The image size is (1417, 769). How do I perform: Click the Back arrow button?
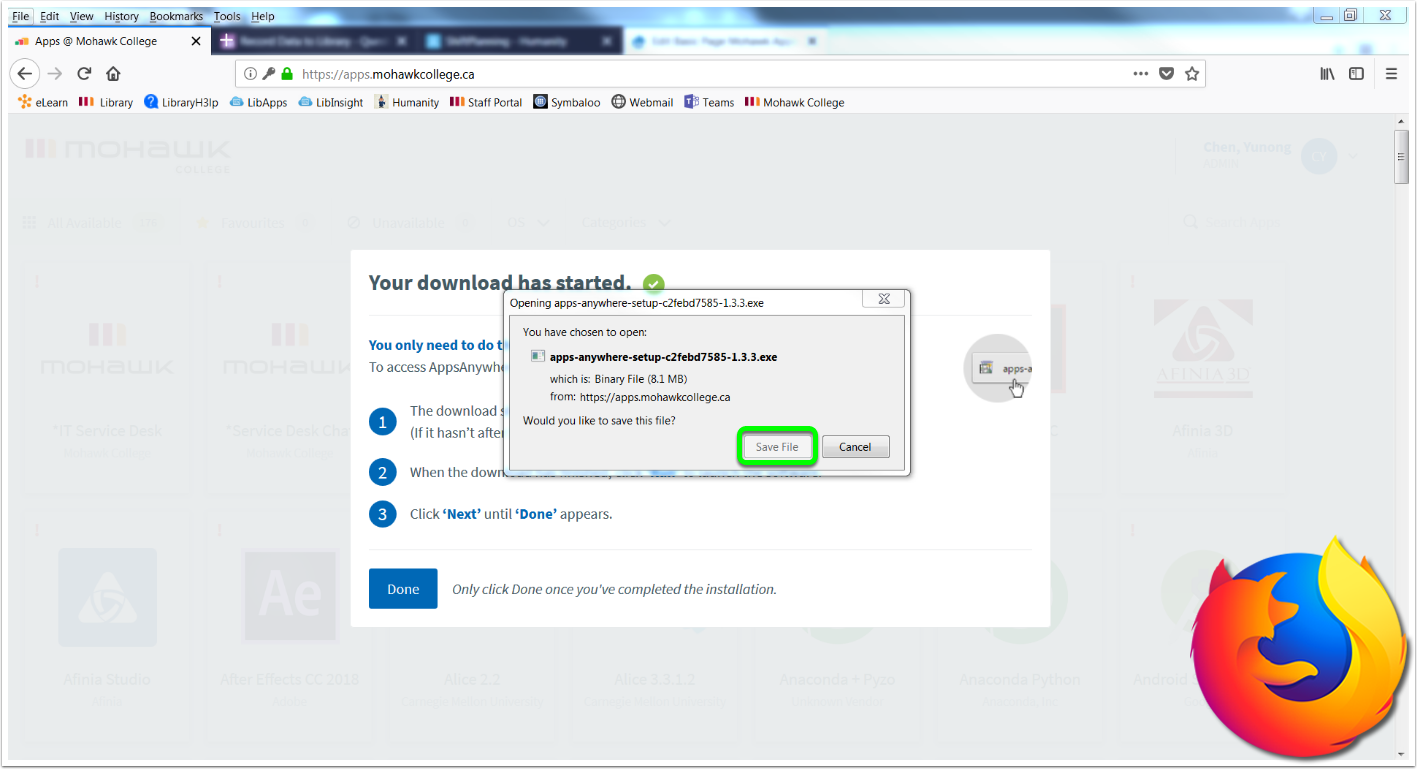point(25,73)
